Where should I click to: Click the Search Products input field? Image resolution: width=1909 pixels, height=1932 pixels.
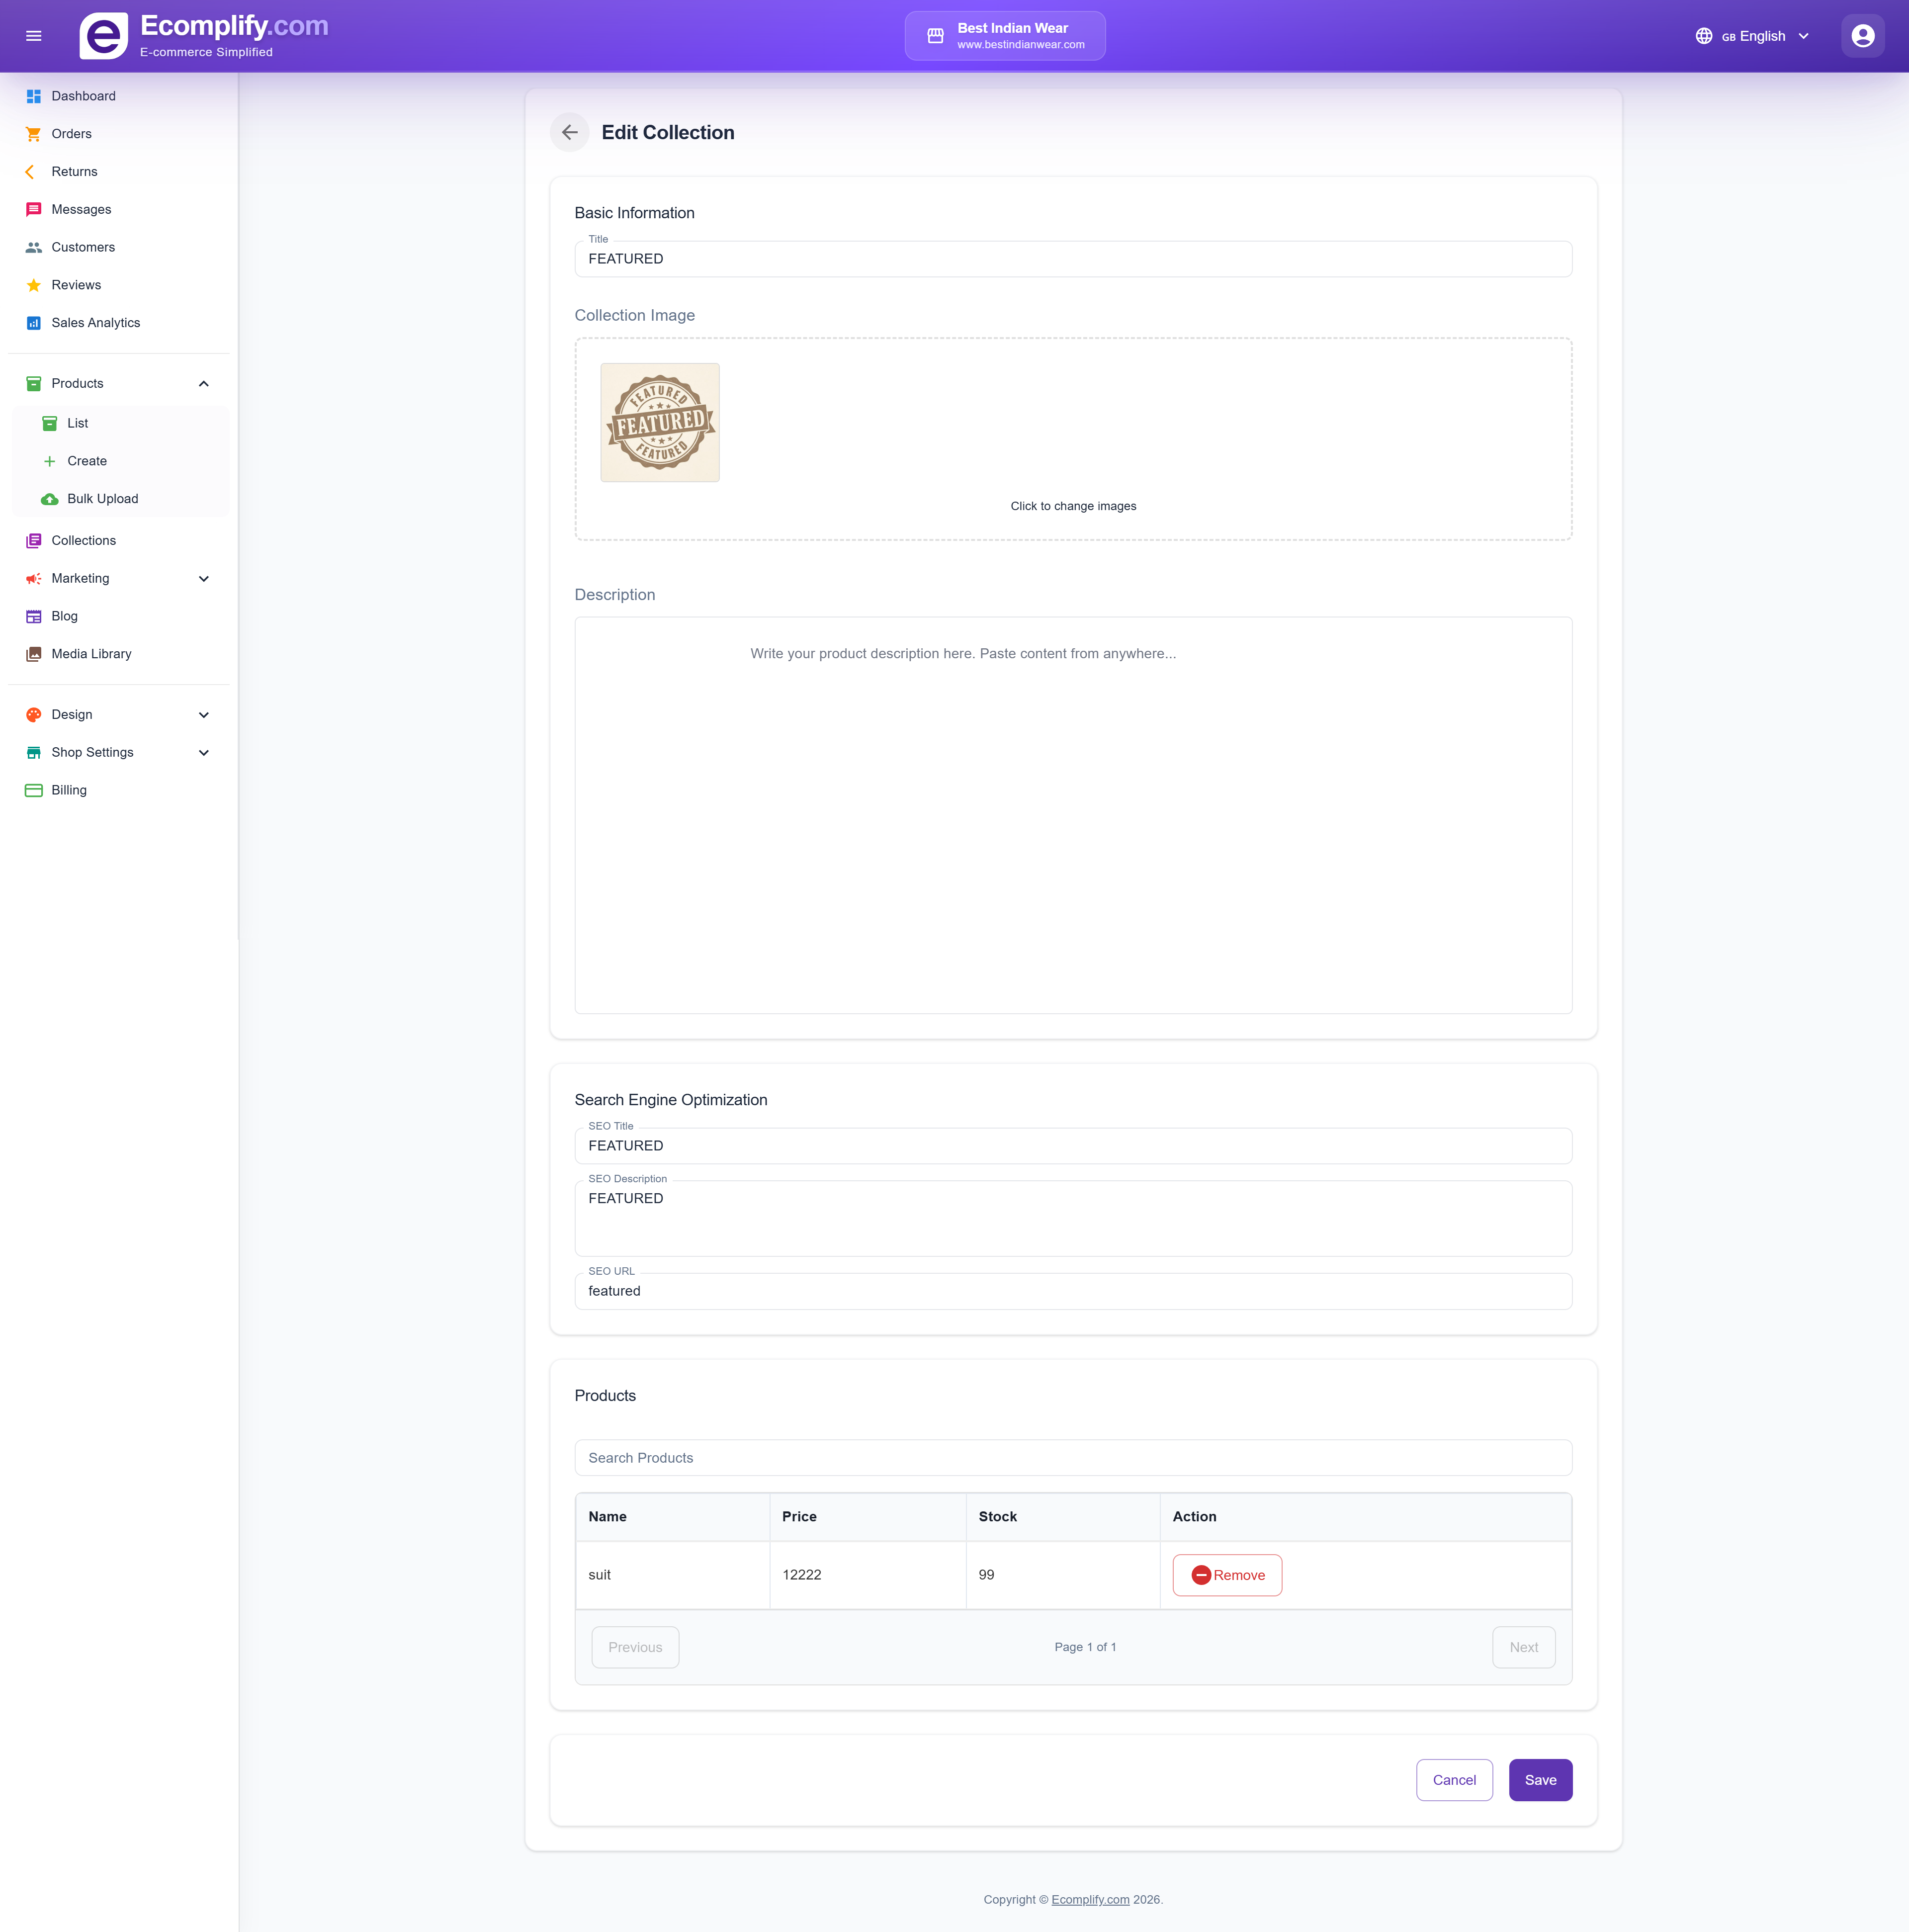1072,1458
